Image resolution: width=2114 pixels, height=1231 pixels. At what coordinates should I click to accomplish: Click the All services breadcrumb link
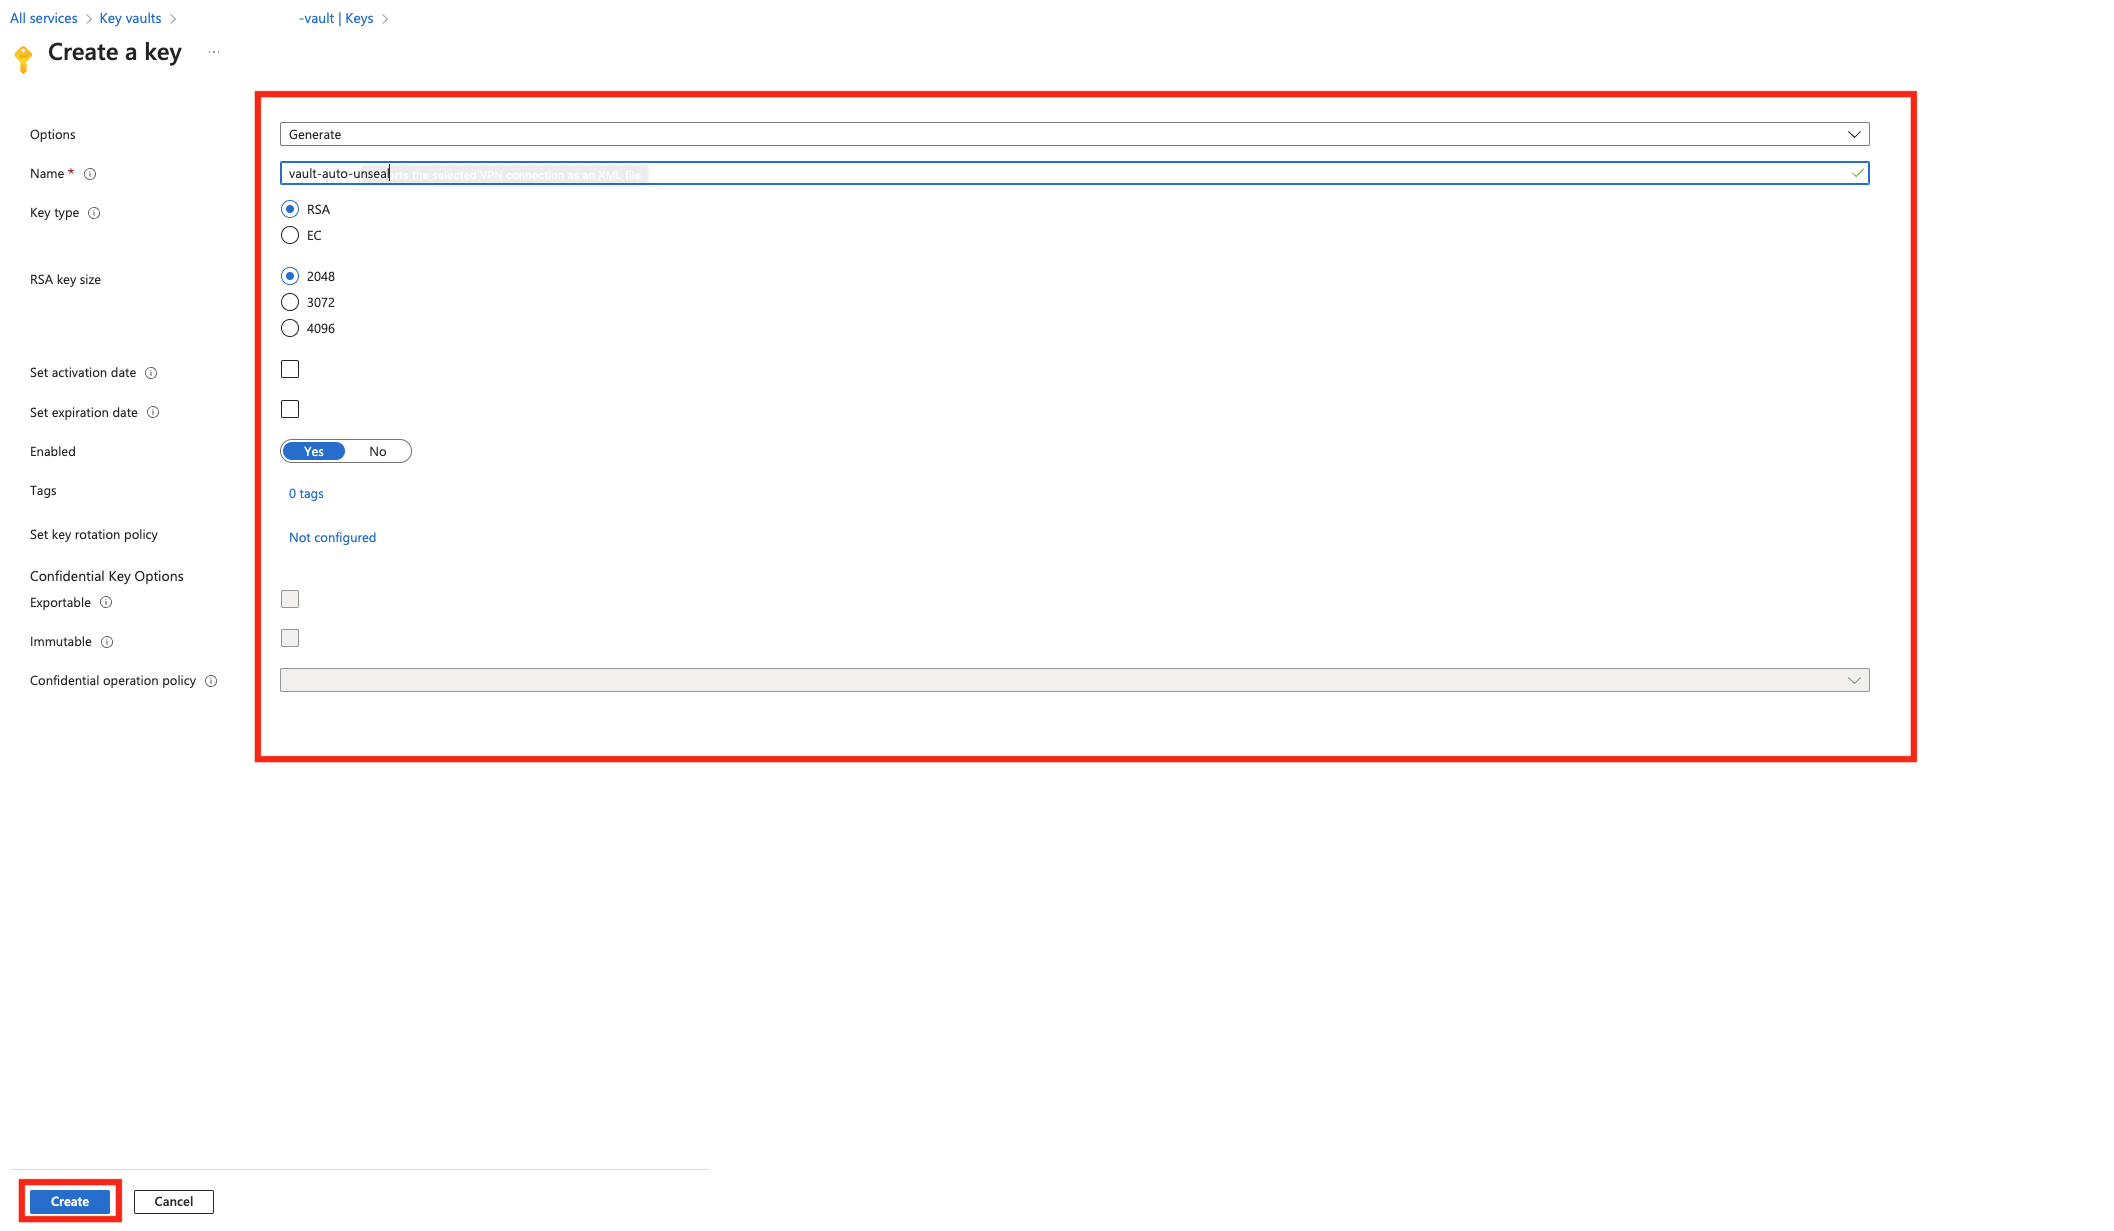[44, 18]
